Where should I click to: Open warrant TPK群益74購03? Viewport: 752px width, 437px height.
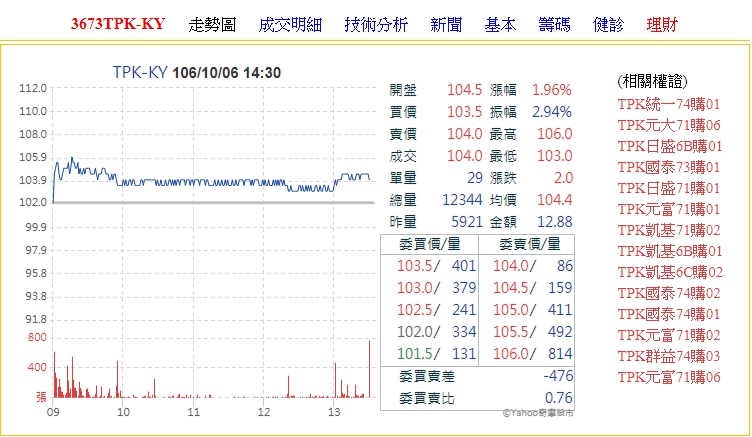pyautogui.click(x=669, y=356)
